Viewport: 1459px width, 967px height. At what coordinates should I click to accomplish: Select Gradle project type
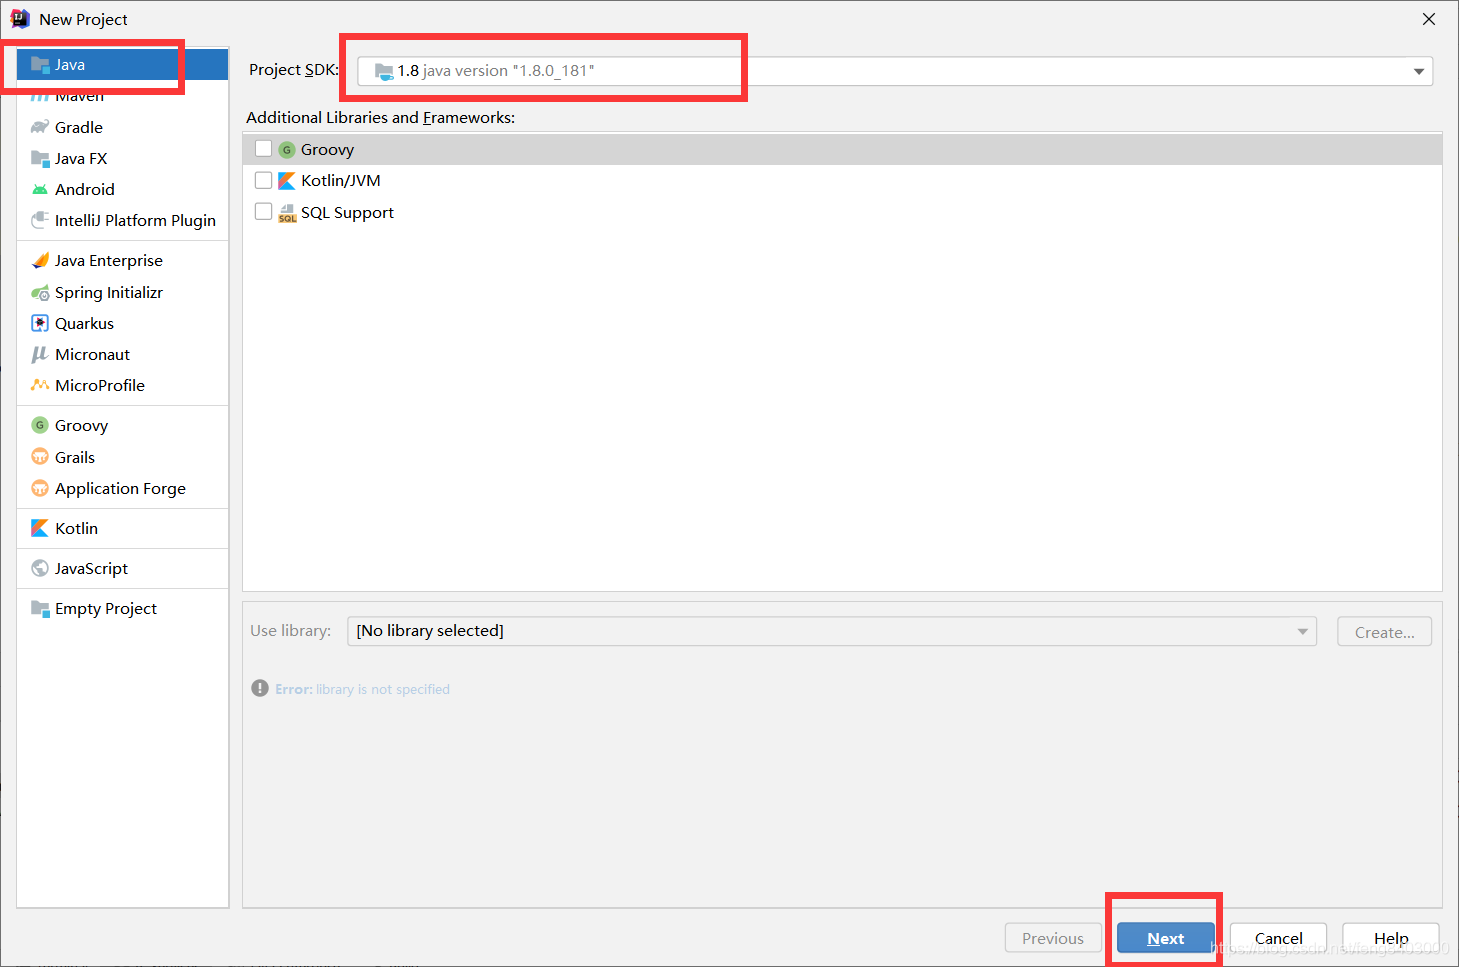122,127
